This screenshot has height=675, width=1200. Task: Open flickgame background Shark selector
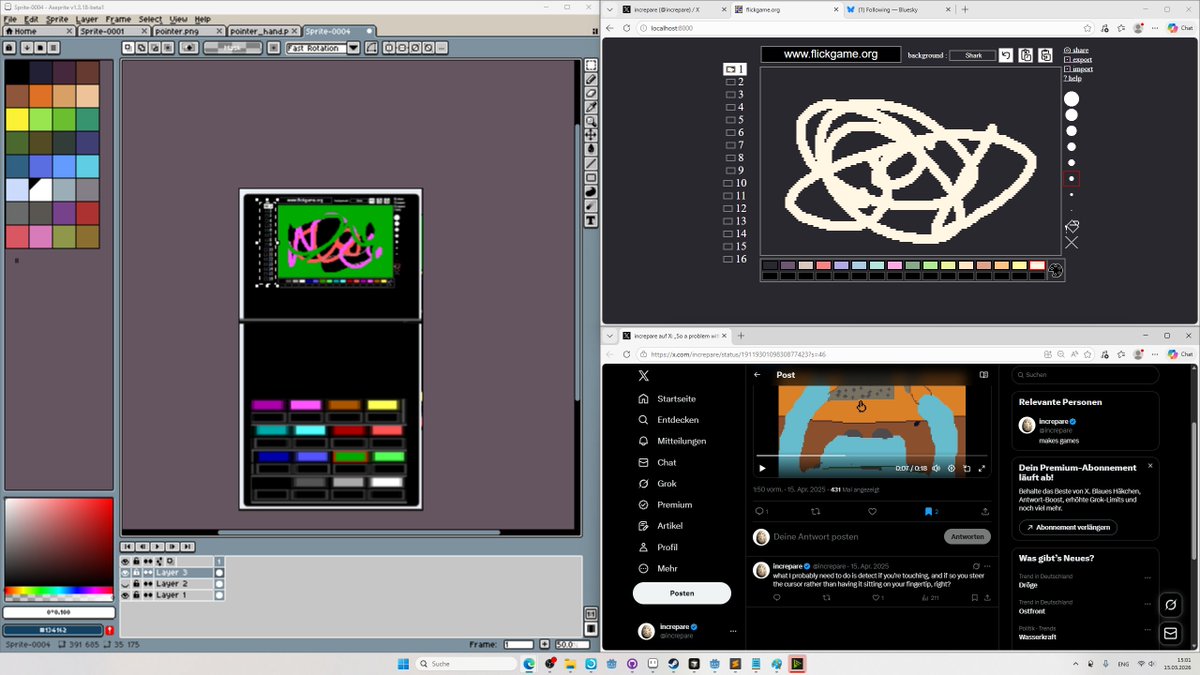point(972,55)
